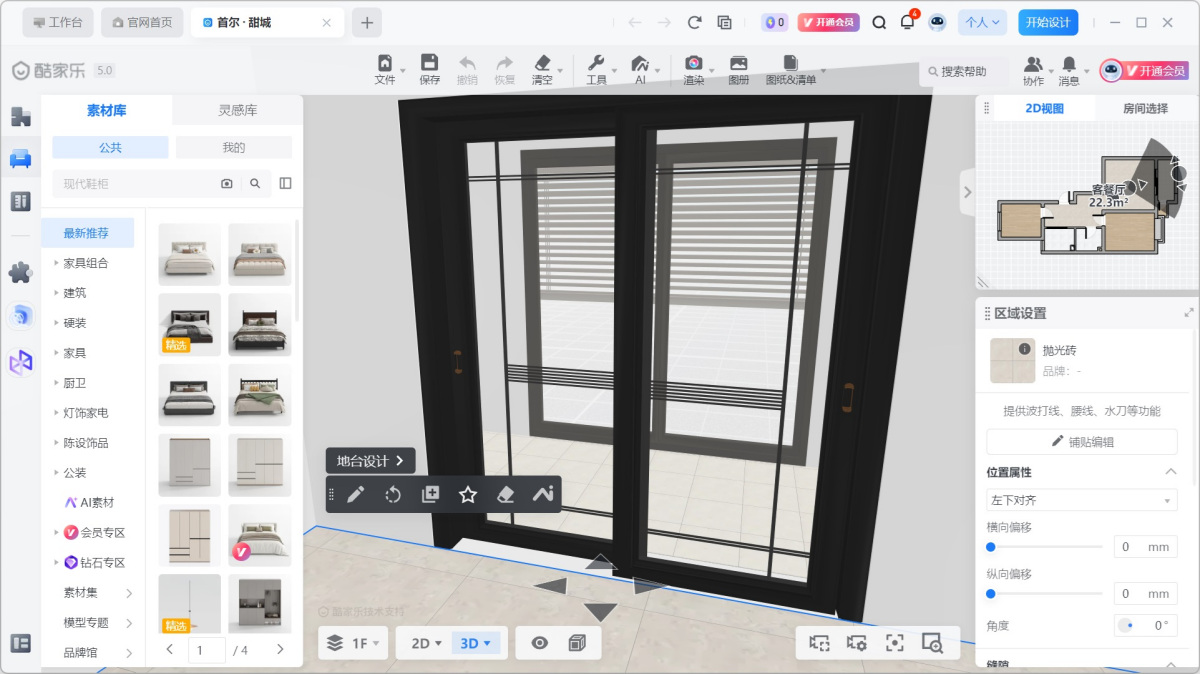Expand the 家具组合 category tree item
1200x674 pixels.
(86, 263)
